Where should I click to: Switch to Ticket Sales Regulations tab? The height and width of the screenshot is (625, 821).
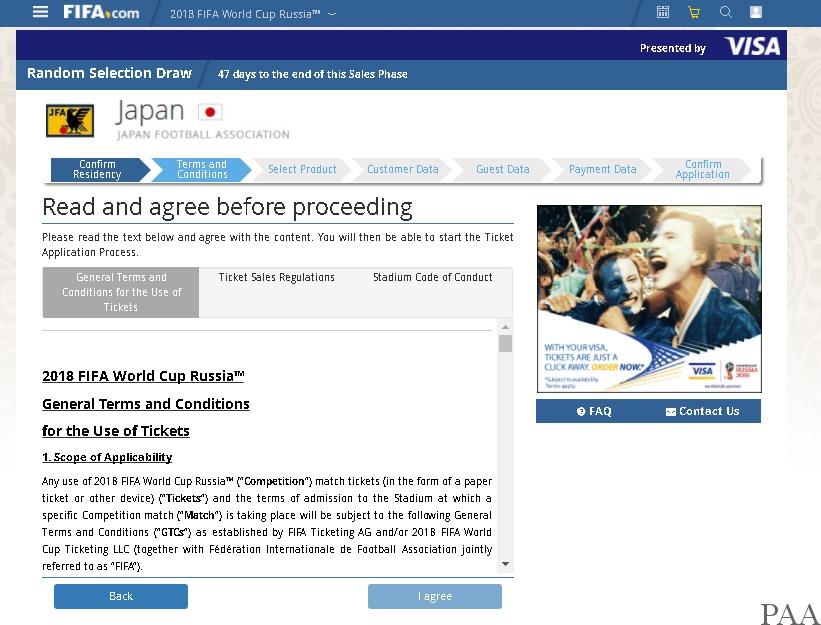tap(276, 277)
